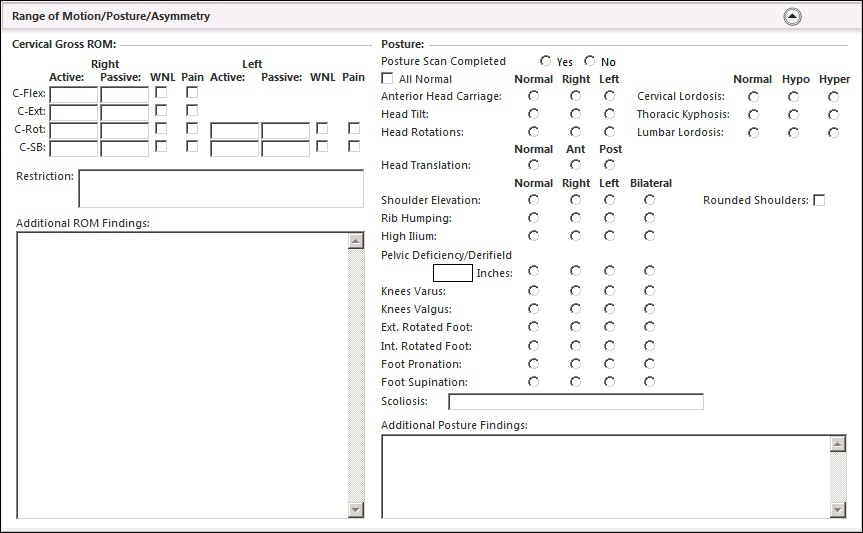
Task: Check the C-Flex WNL checkbox
Action: tap(161, 93)
